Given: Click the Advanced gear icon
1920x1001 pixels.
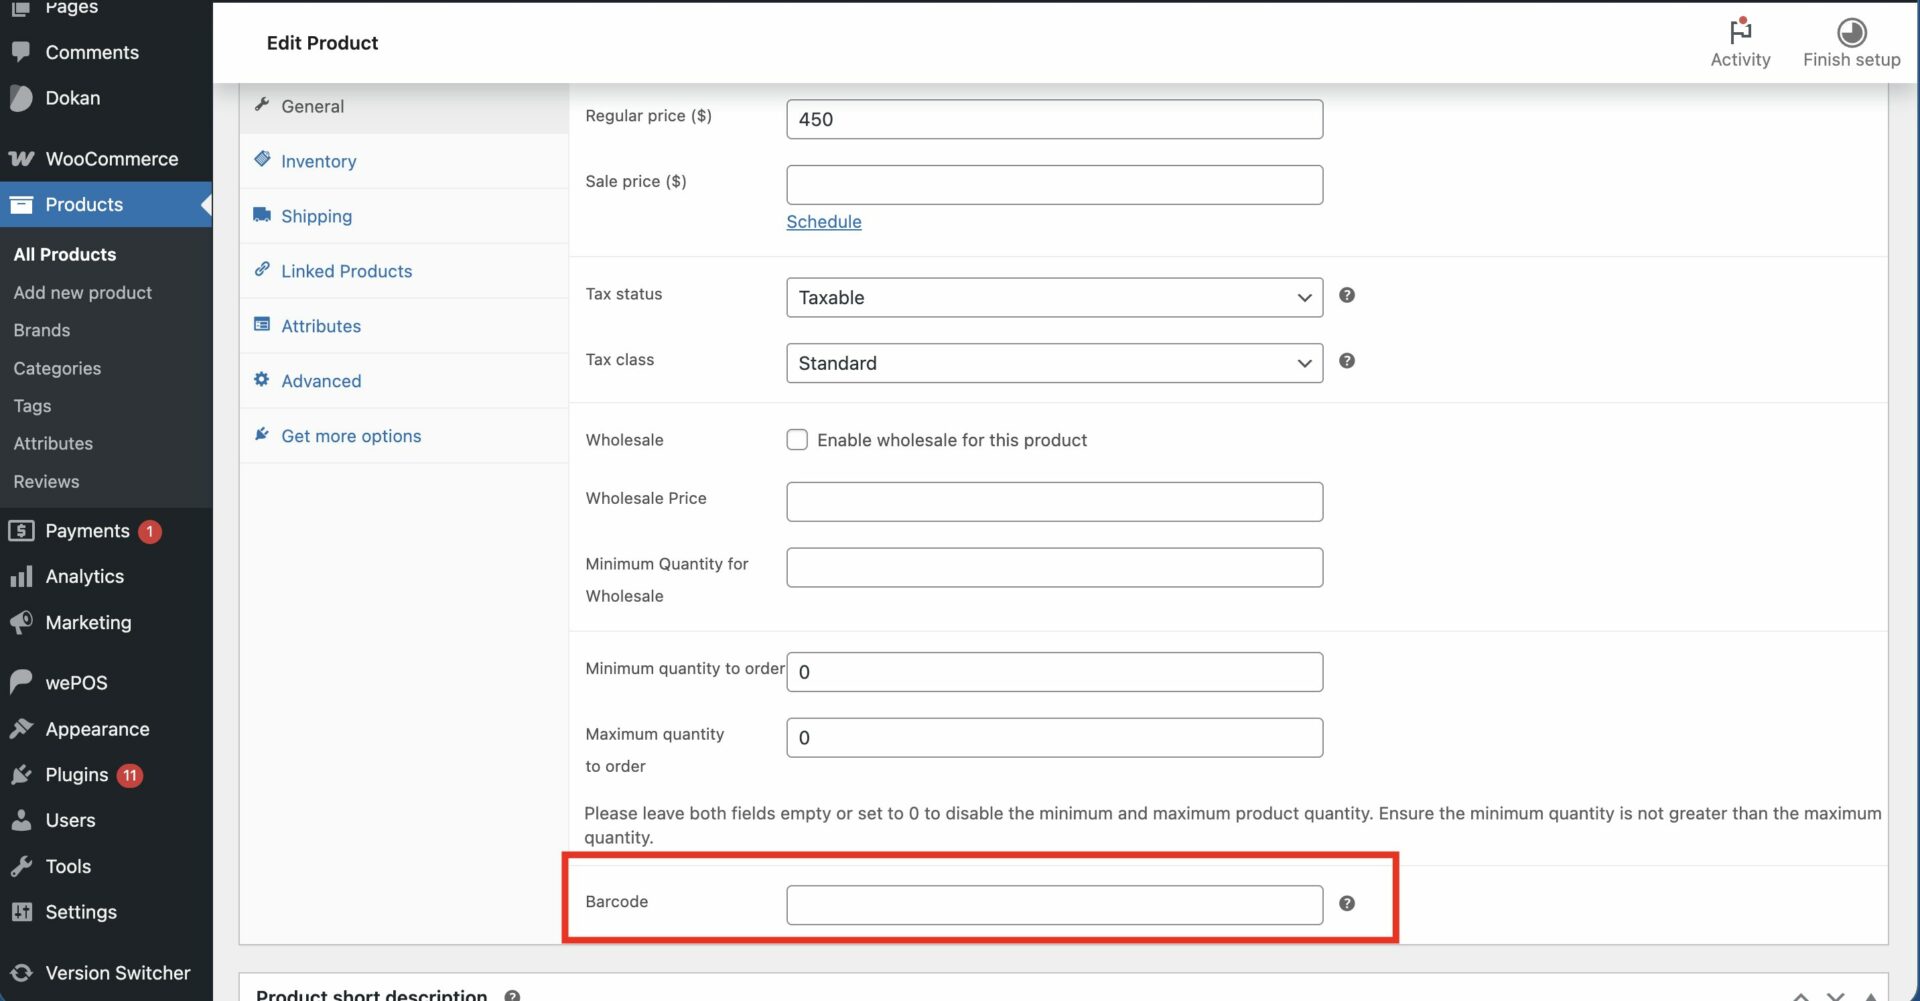Looking at the screenshot, I should click(x=262, y=379).
